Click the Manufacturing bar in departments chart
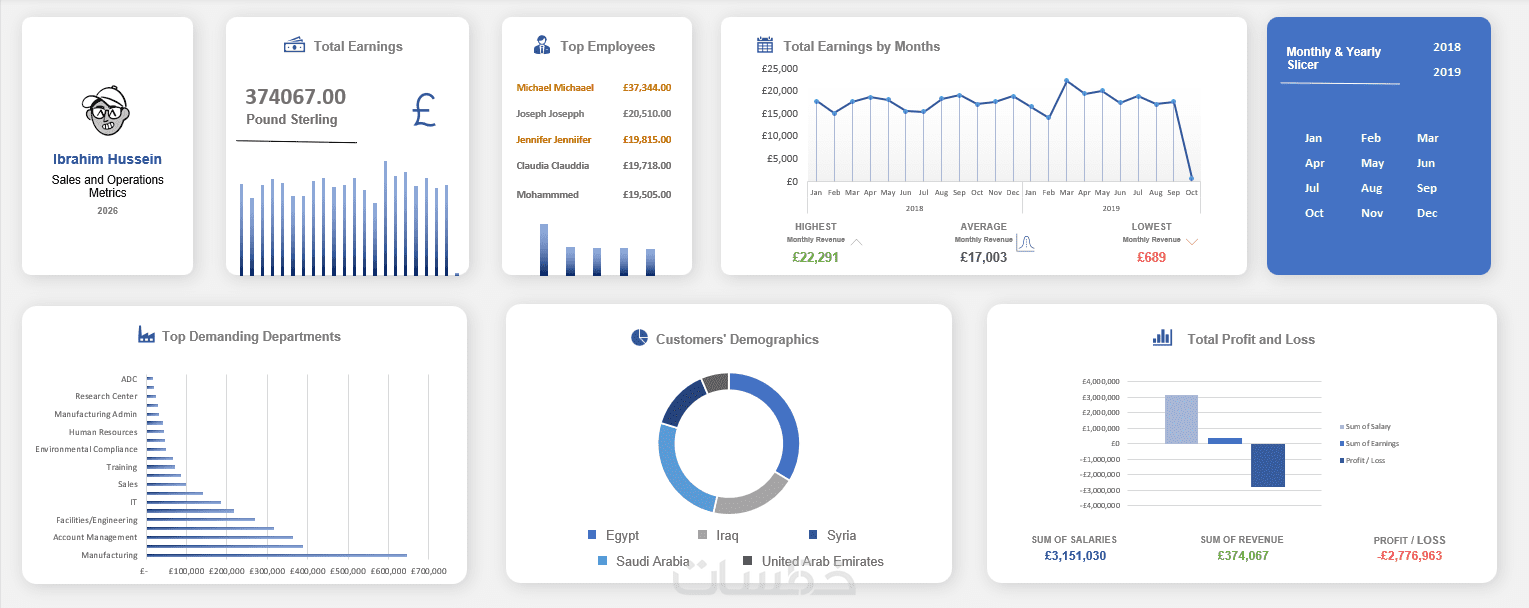Screen dimensions: 1529x608 [277, 555]
